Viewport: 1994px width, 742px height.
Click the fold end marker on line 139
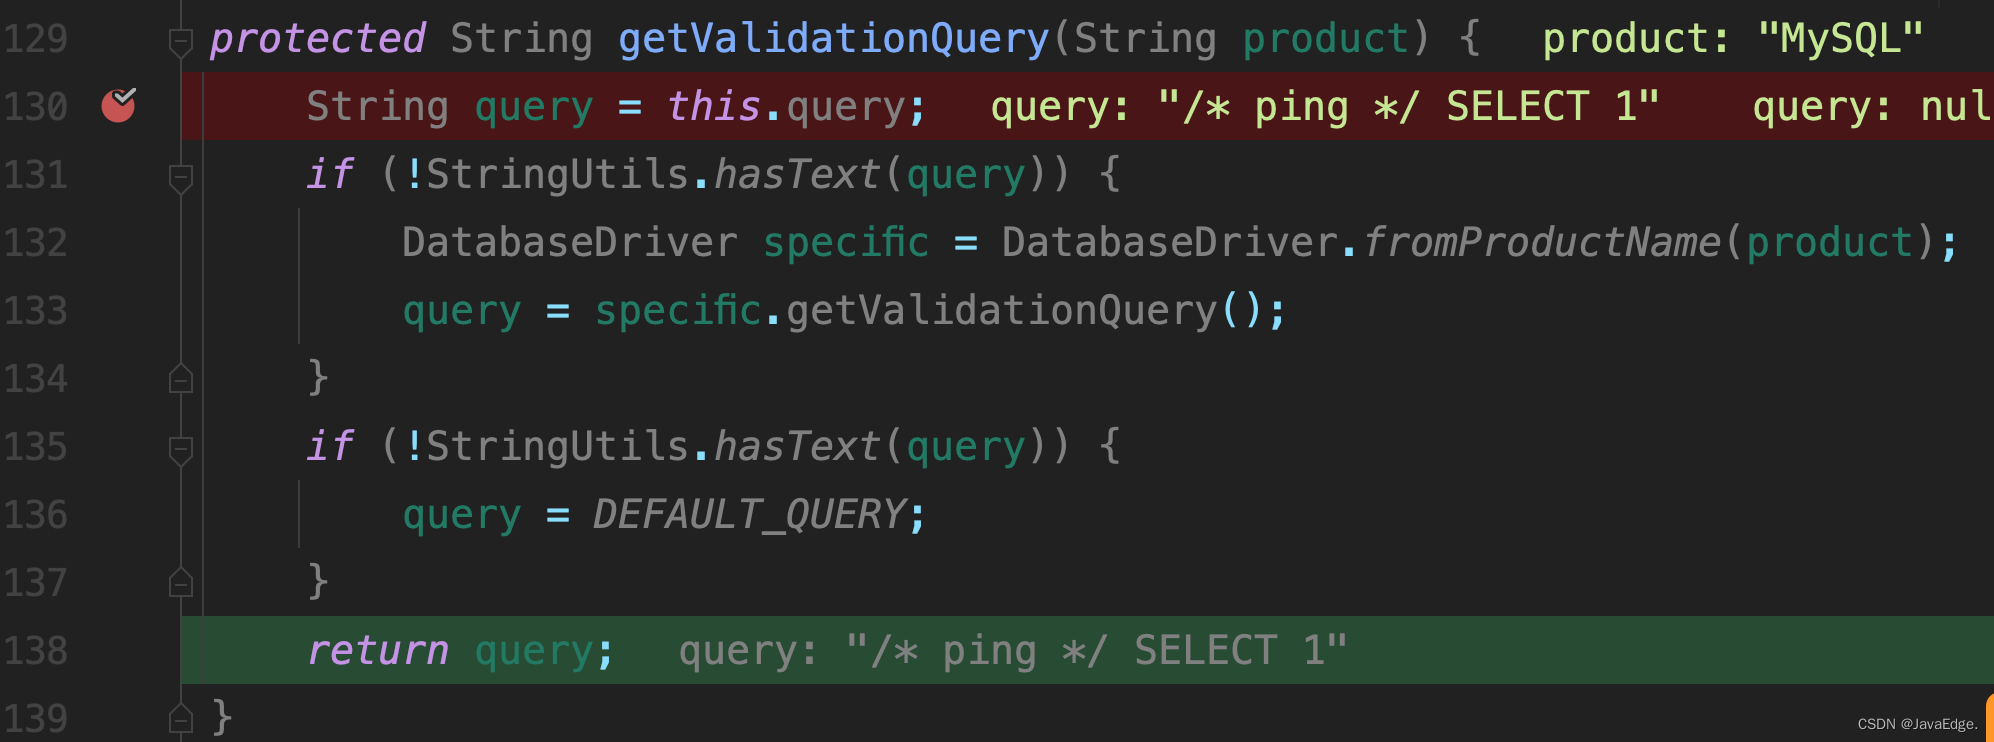pos(181,718)
